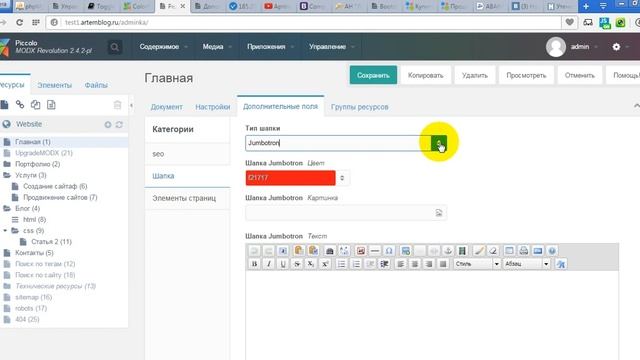Open the editor help icon

tap(552, 251)
